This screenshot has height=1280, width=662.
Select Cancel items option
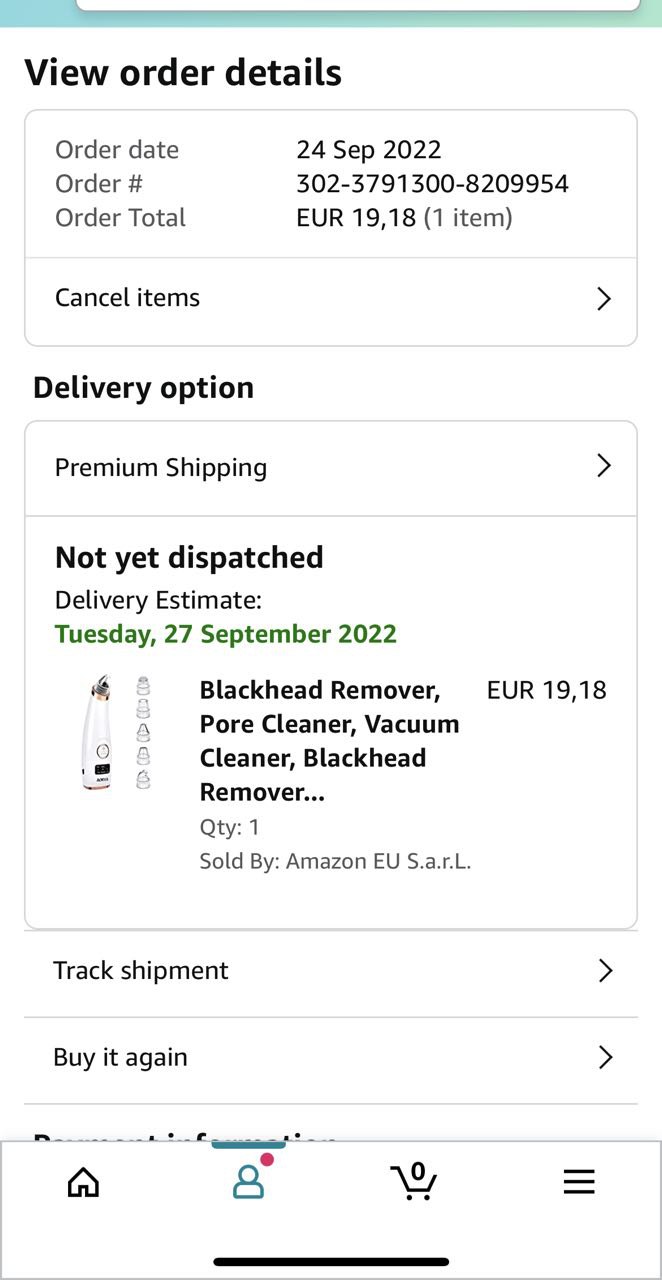point(127,298)
